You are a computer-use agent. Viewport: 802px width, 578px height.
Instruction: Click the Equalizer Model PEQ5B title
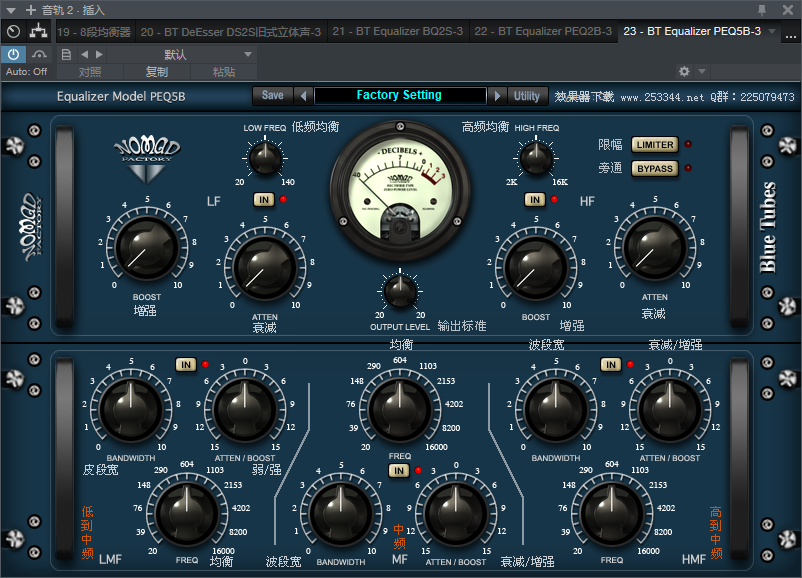pyautogui.click(x=121, y=96)
